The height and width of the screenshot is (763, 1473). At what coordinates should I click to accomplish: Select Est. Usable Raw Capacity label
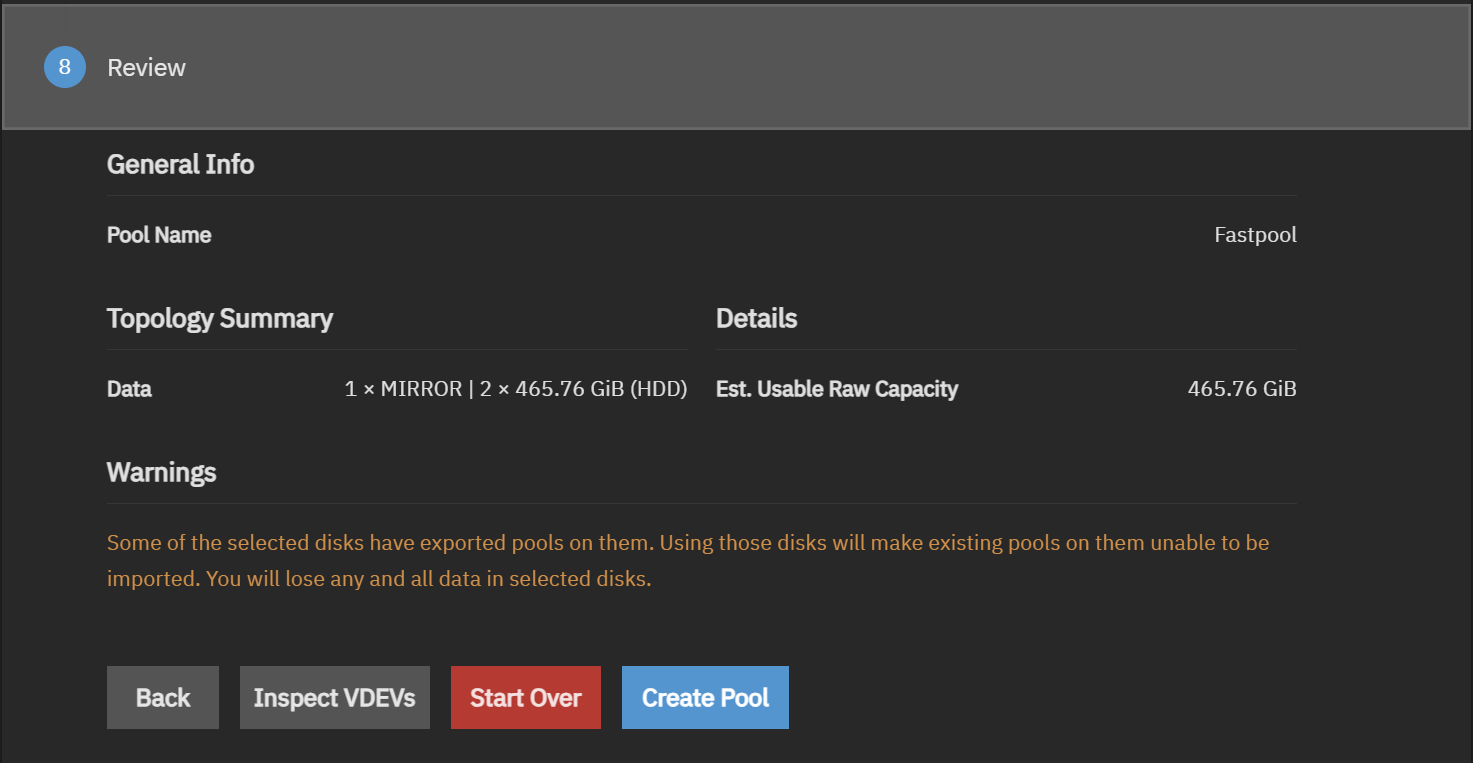837,389
